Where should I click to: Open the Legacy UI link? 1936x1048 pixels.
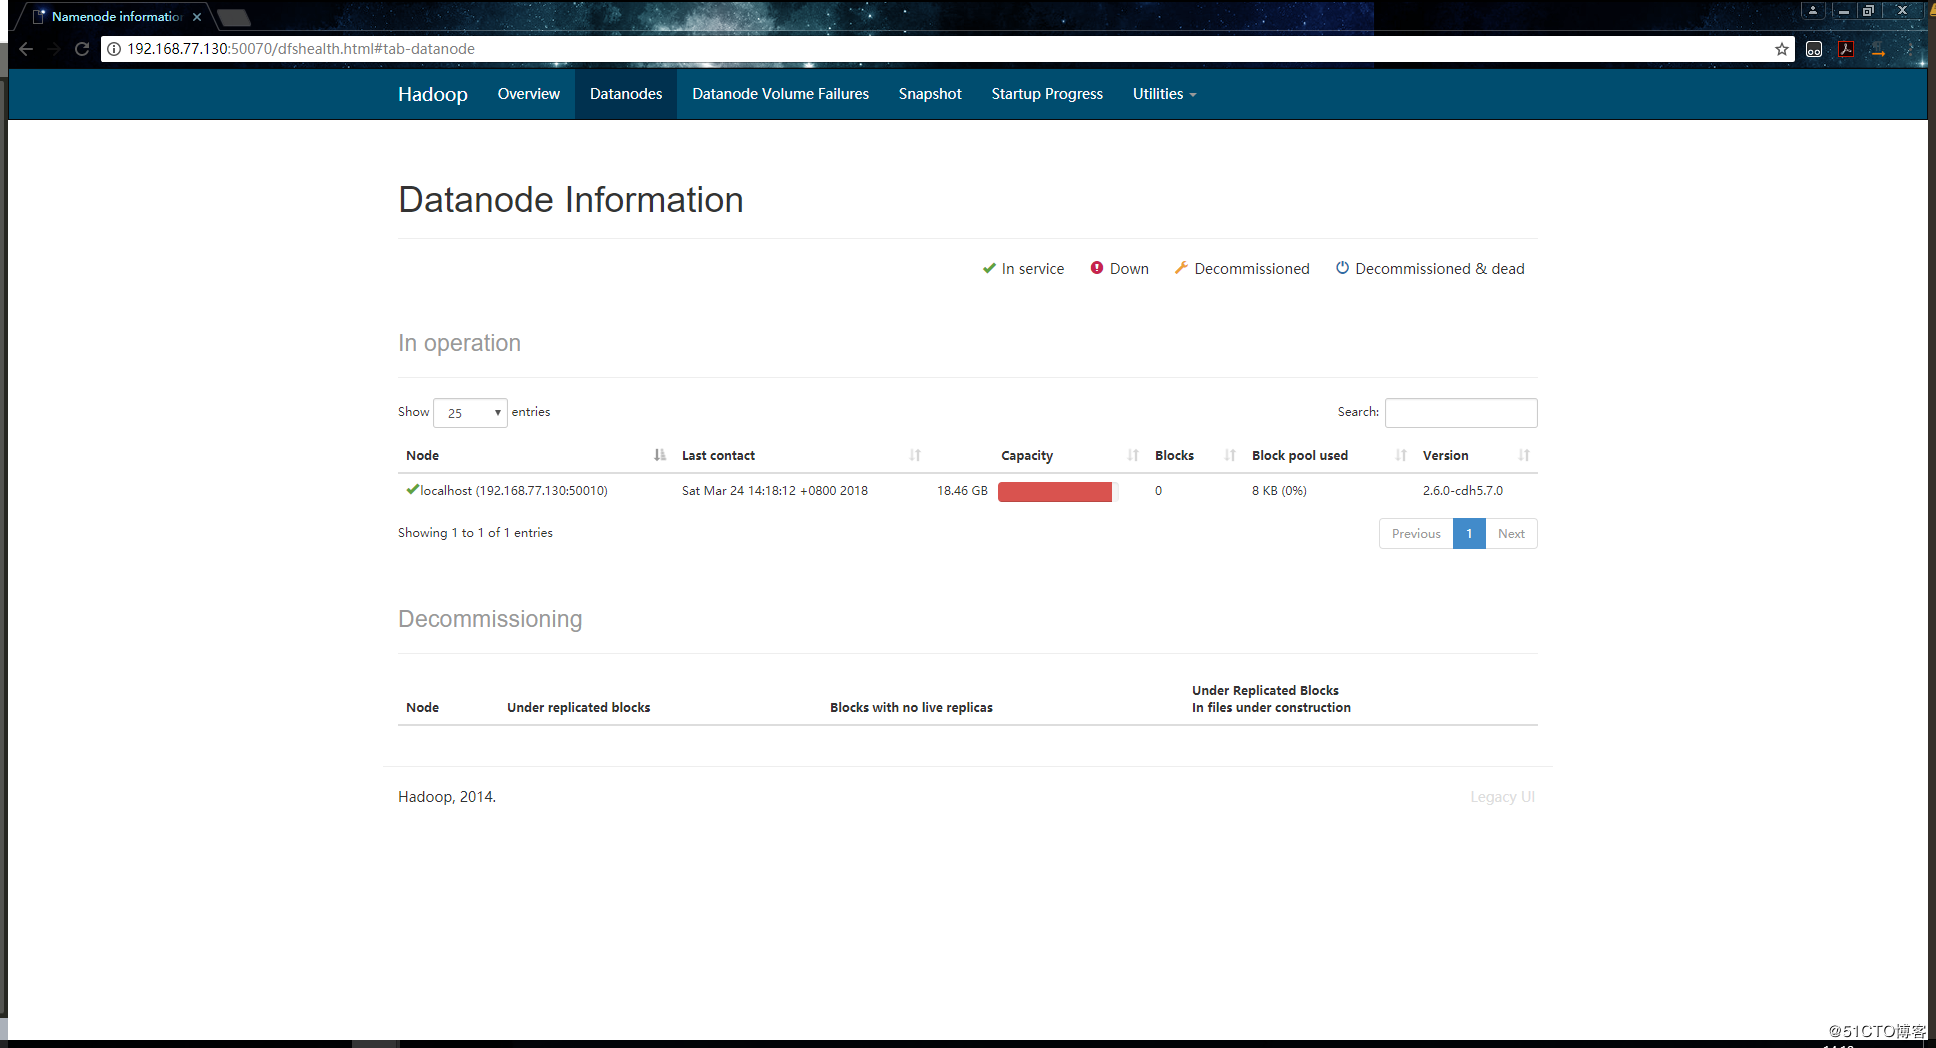click(1502, 797)
